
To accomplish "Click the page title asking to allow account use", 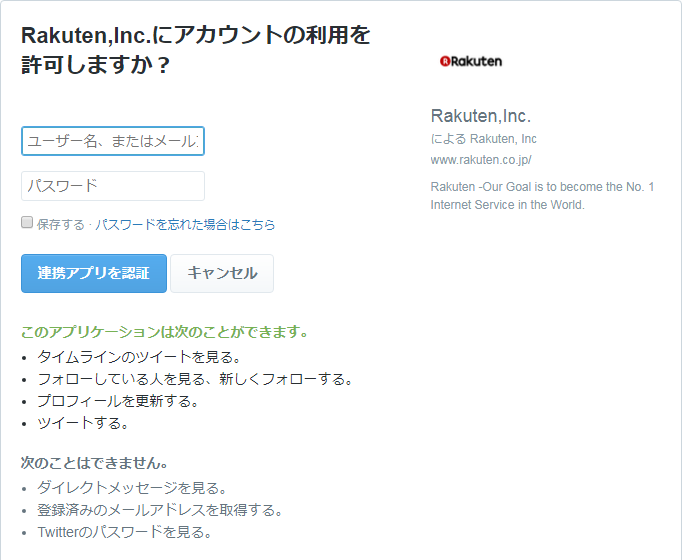I will [x=196, y=50].
